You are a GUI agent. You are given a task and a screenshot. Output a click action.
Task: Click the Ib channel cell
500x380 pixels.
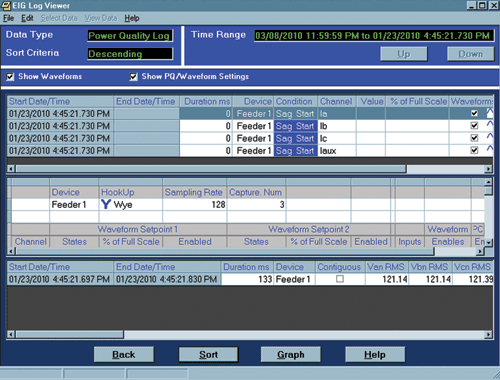coord(337,126)
